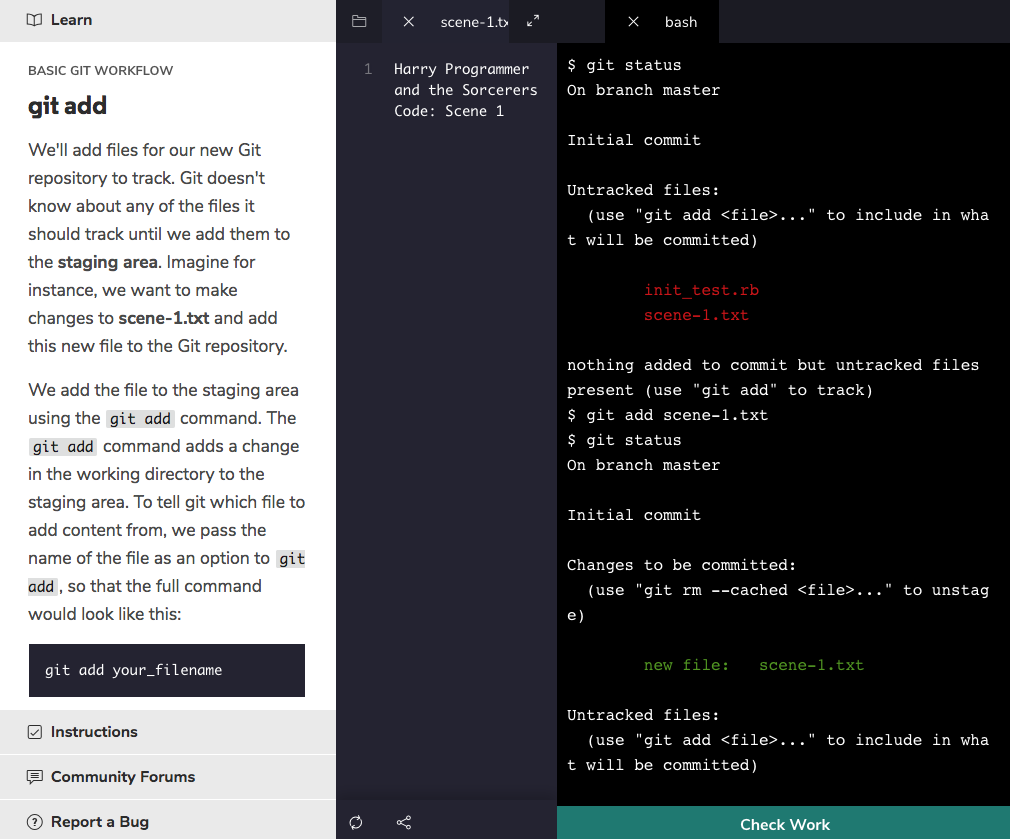
Task: Click the Report a Bug question icon
Action: 35,822
